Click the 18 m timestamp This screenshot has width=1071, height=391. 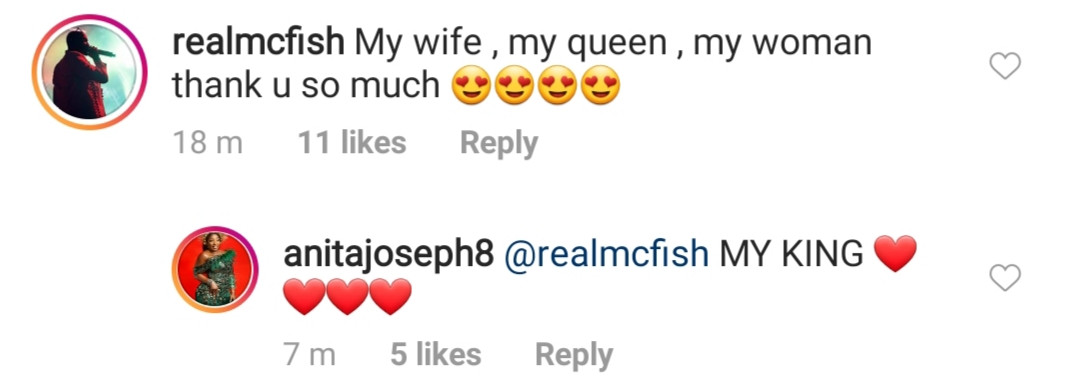(208, 144)
